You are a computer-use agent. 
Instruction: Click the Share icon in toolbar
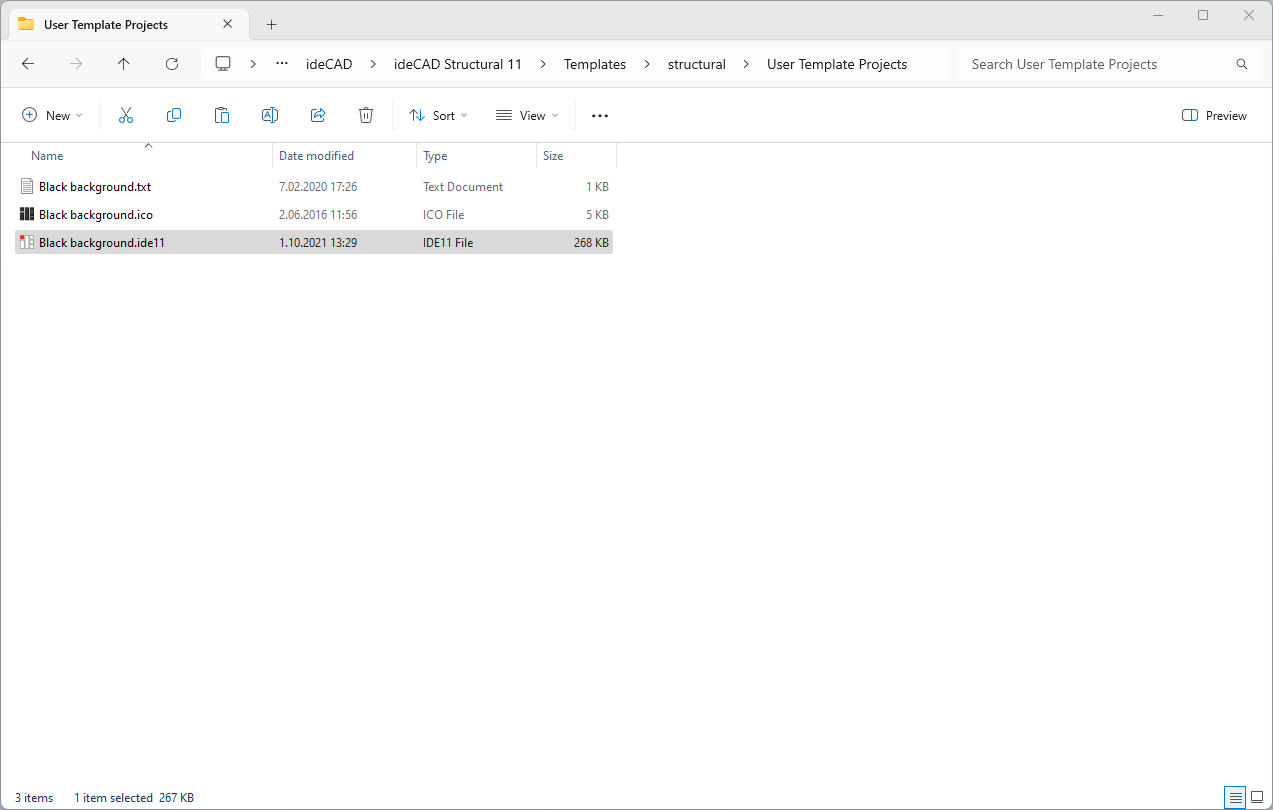(318, 116)
